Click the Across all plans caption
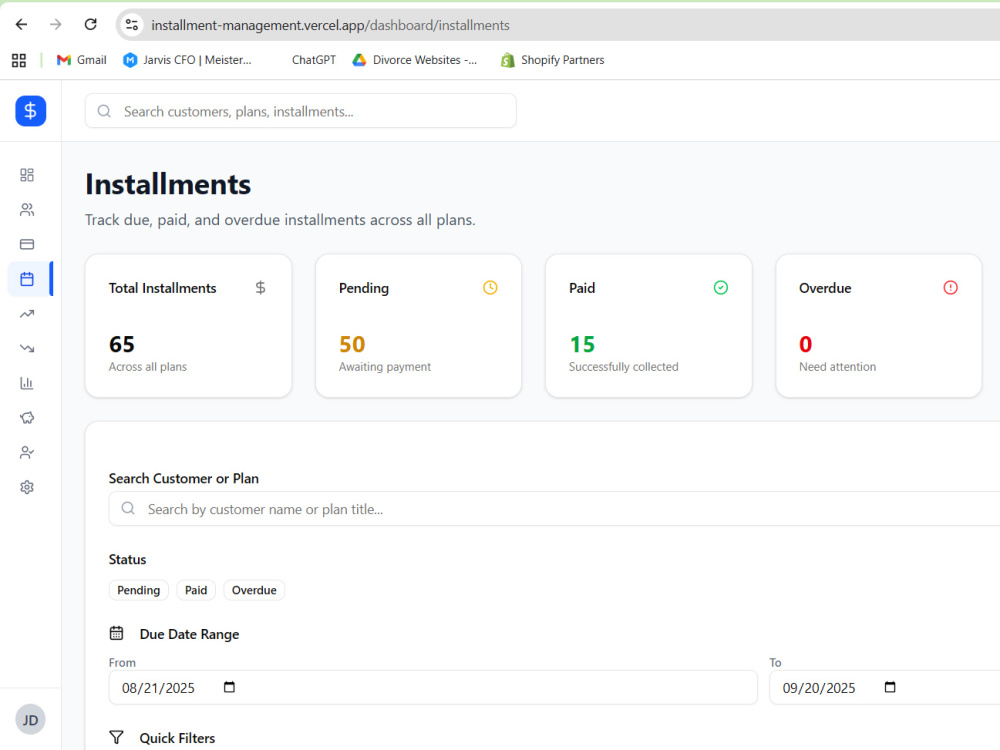The height and width of the screenshot is (750, 1000). [147, 367]
